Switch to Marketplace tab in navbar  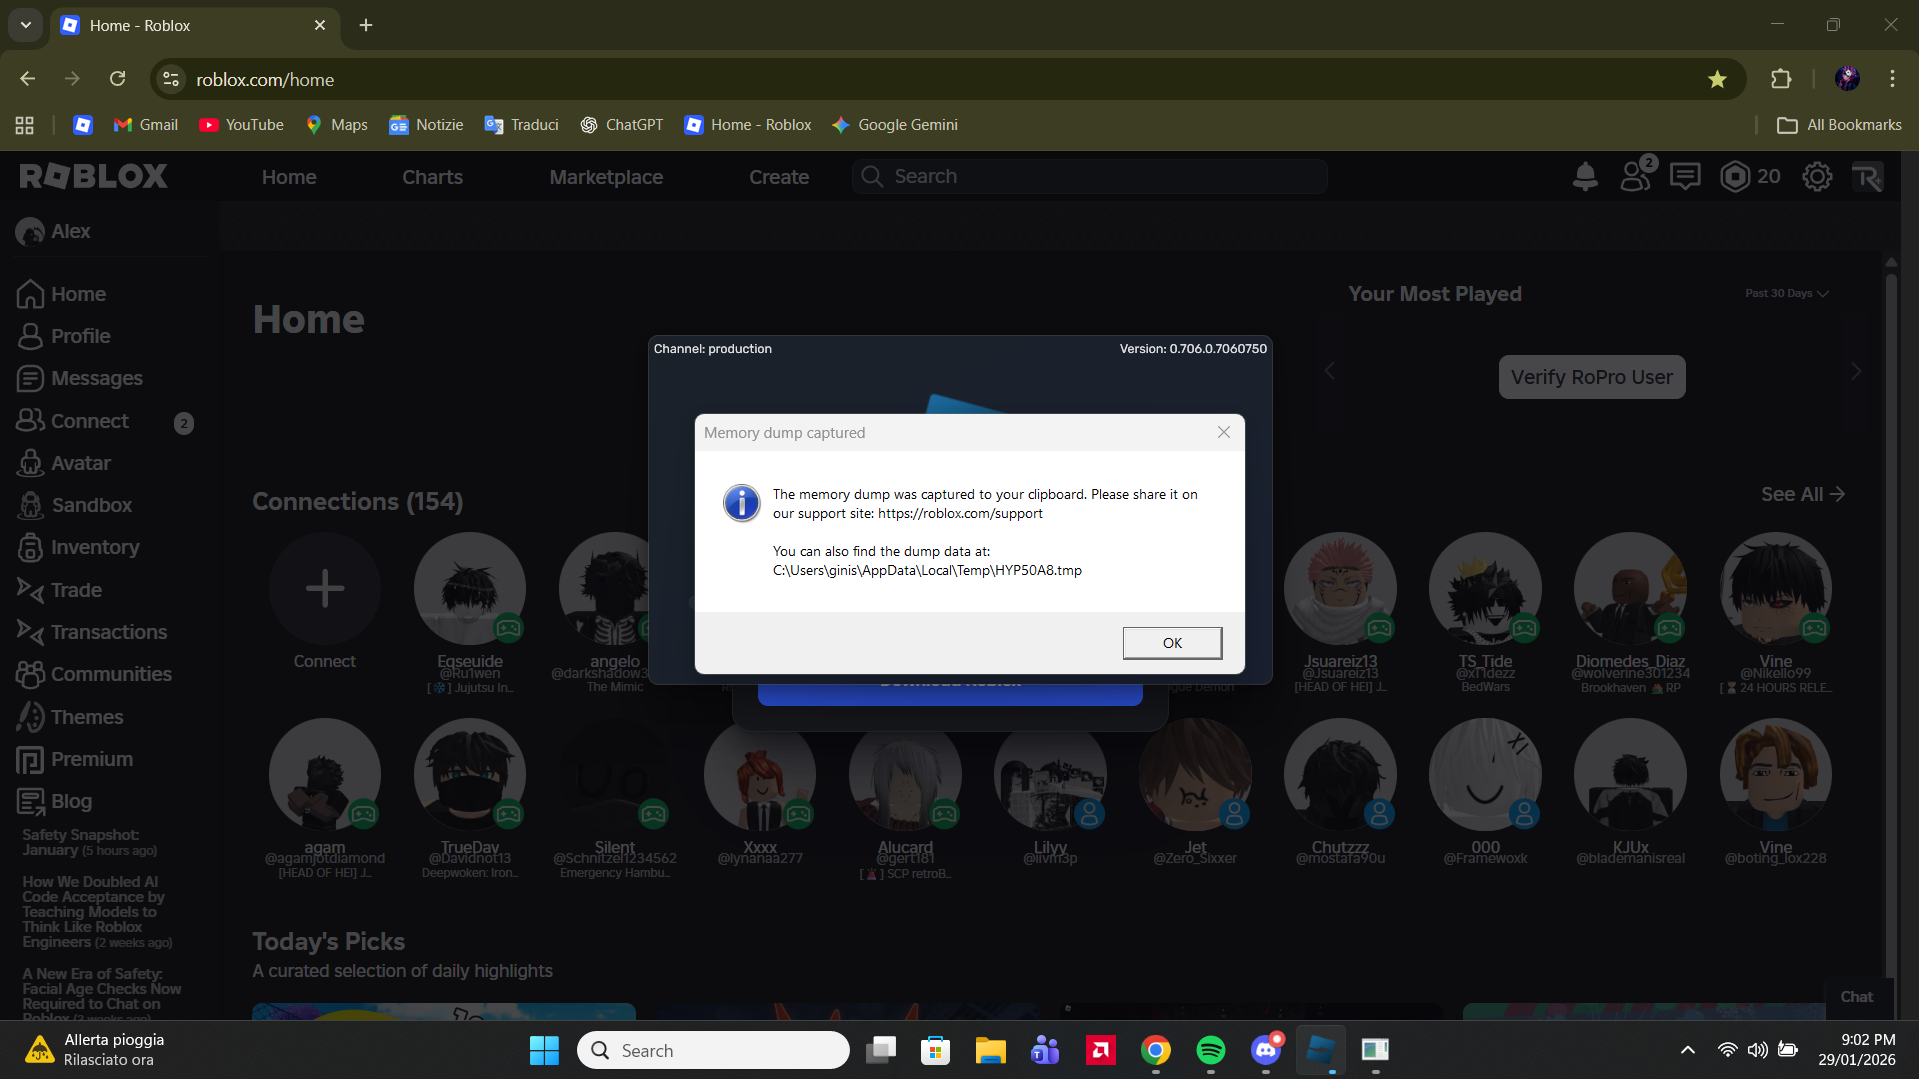coord(606,177)
